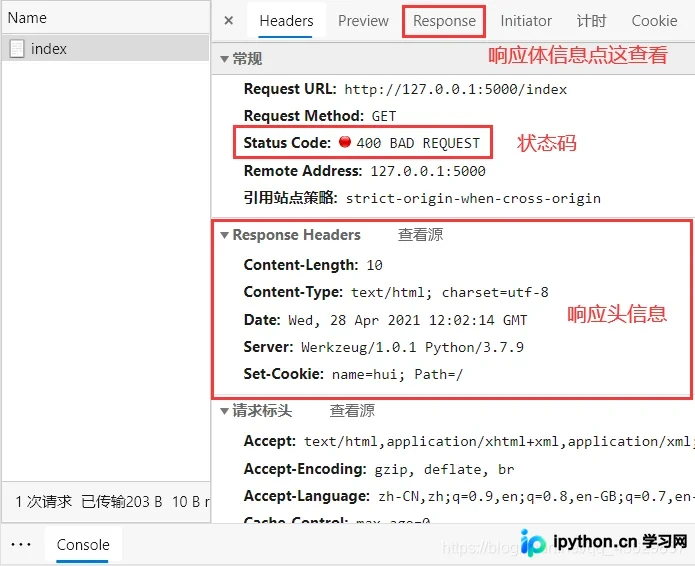Click the Remote Address value 127.0.0.1:5000
Image resolution: width=695 pixels, height=566 pixels.
428,171
